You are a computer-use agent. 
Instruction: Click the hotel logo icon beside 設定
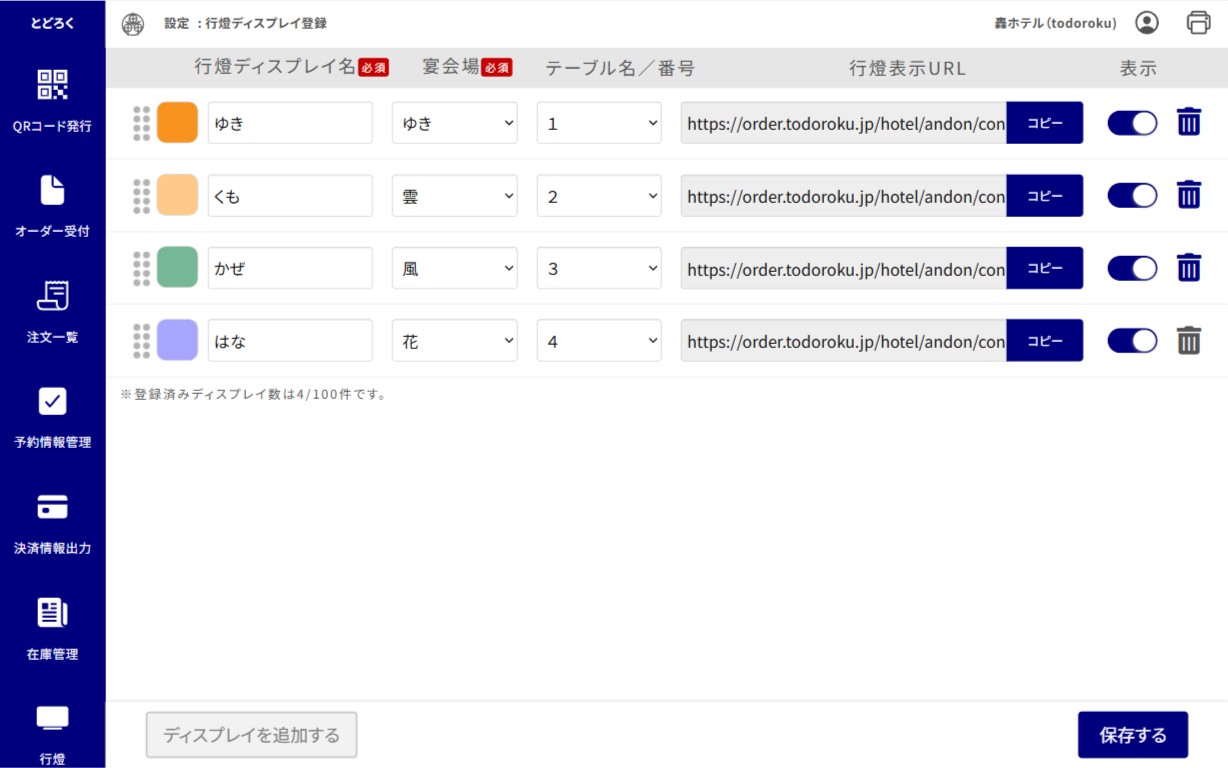(132, 23)
